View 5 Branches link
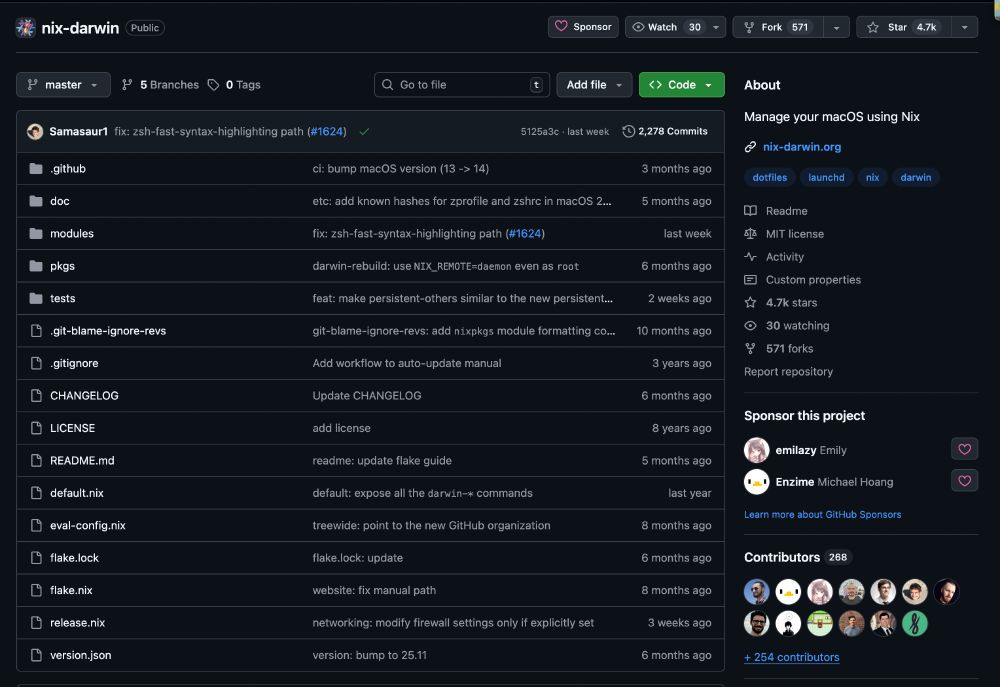The image size is (1000, 687). (161, 85)
